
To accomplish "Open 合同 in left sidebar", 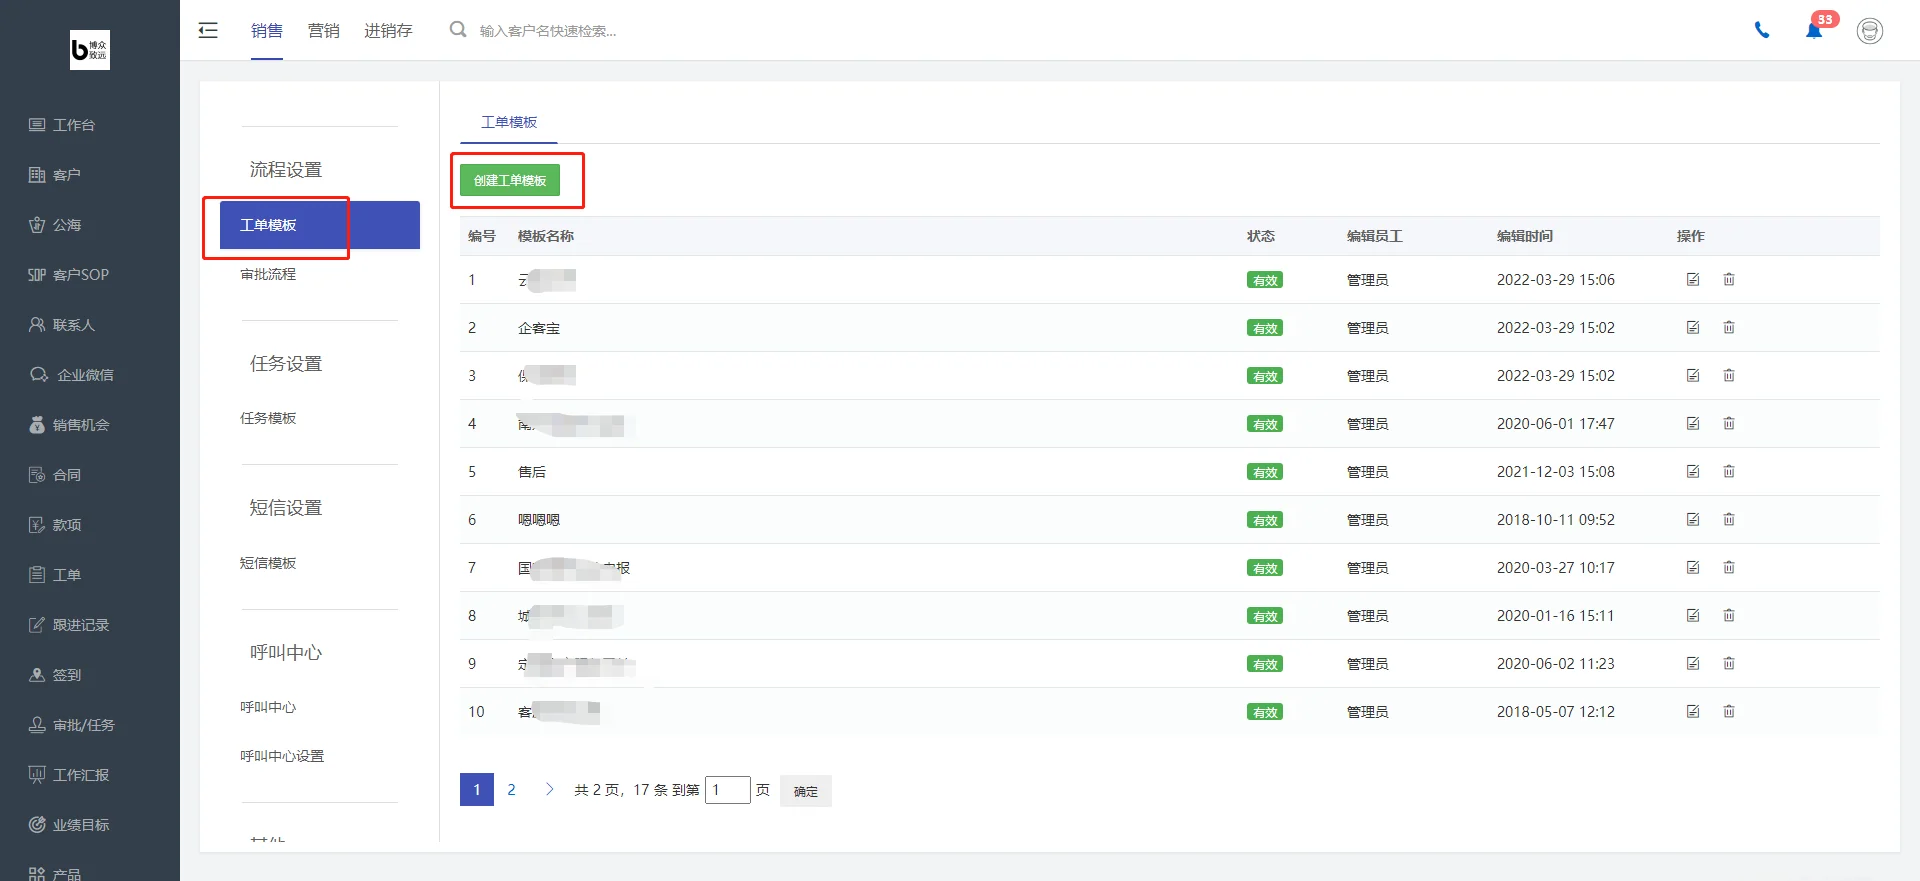I will coord(55,475).
